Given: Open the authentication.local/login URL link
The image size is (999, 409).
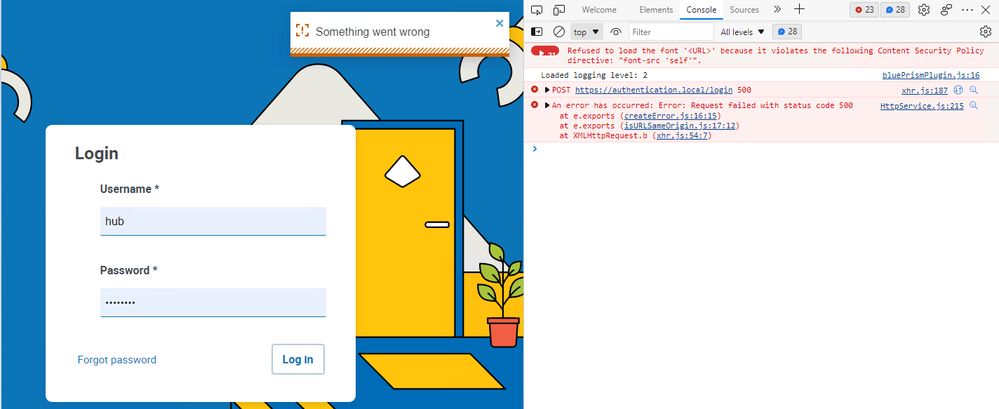Looking at the screenshot, I should tap(654, 90).
